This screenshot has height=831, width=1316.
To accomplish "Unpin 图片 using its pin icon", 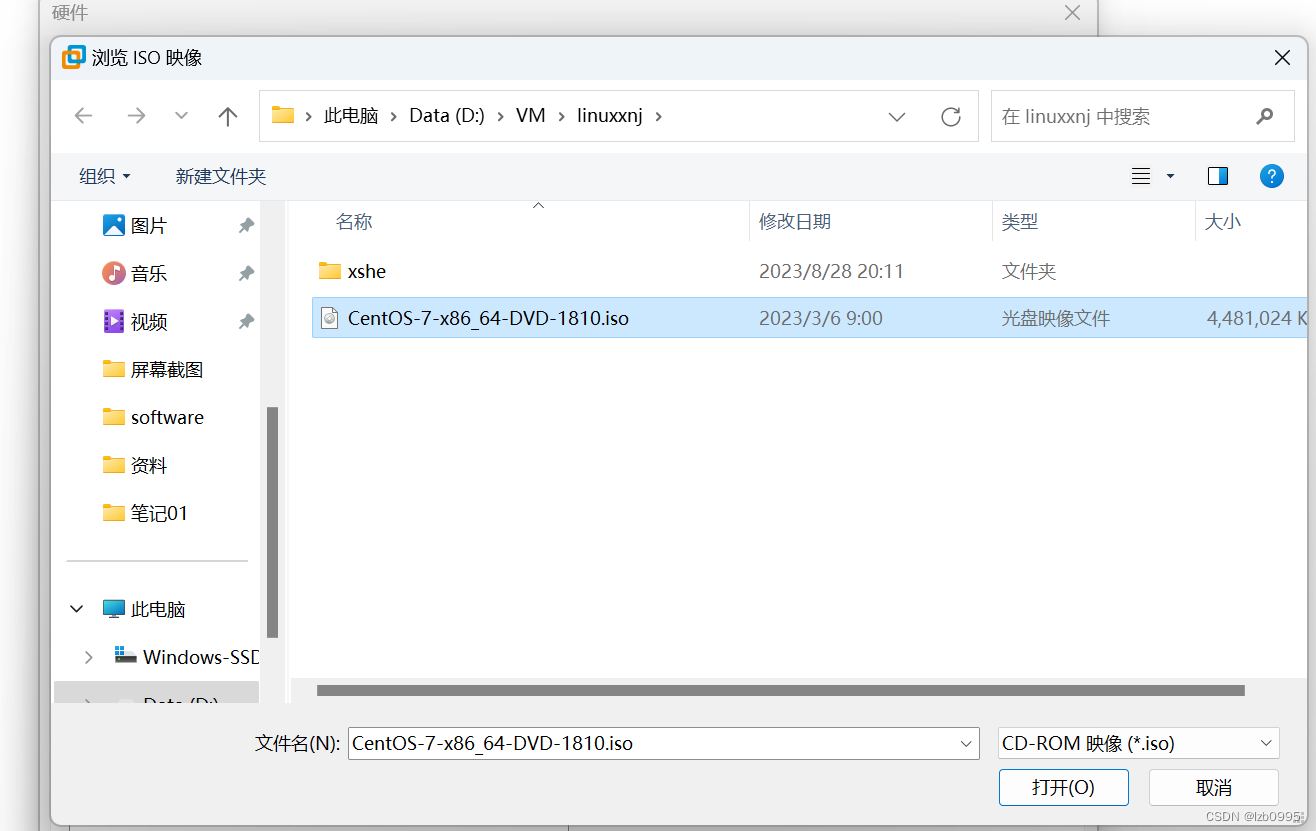I will pyautogui.click(x=246, y=226).
